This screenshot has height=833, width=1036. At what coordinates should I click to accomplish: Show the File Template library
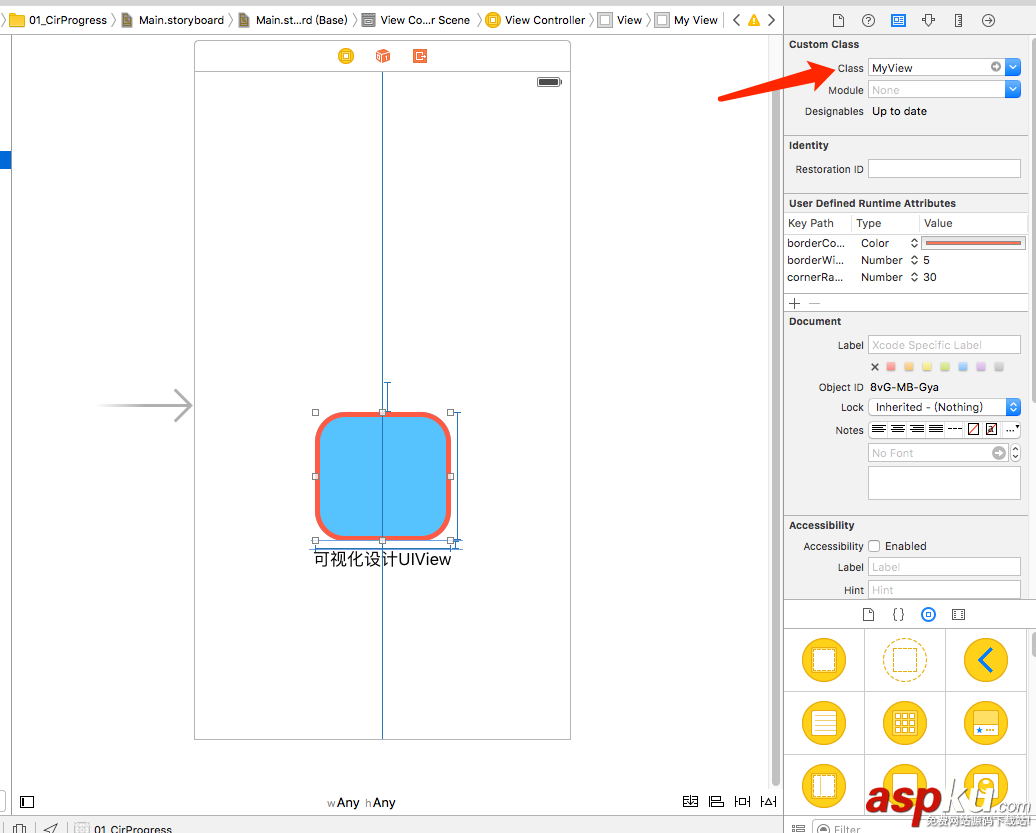coord(868,615)
